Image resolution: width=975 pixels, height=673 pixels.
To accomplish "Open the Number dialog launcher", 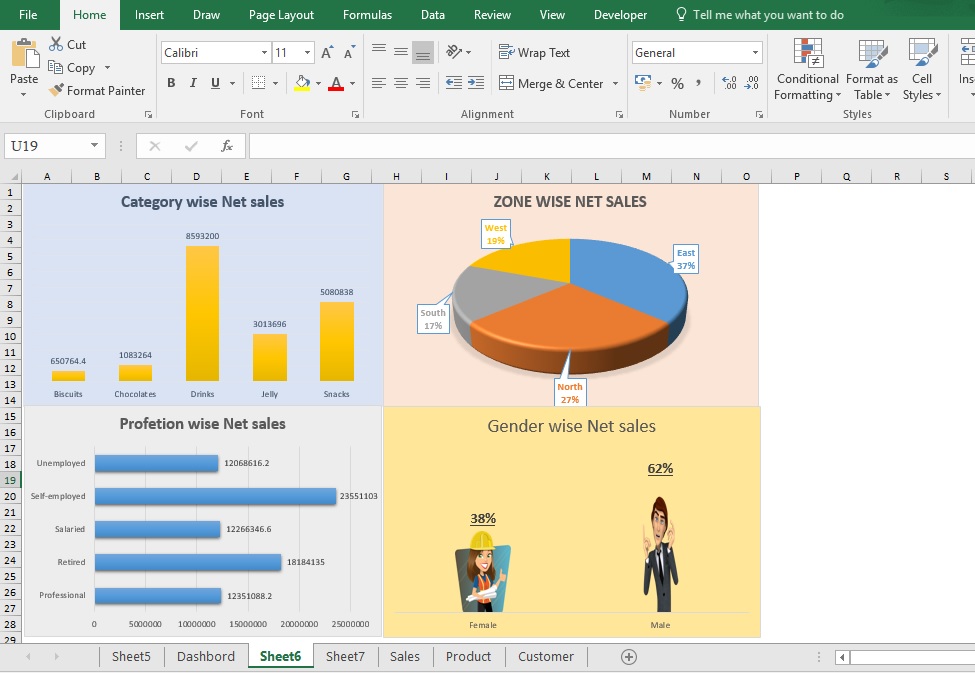I will tap(759, 114).
